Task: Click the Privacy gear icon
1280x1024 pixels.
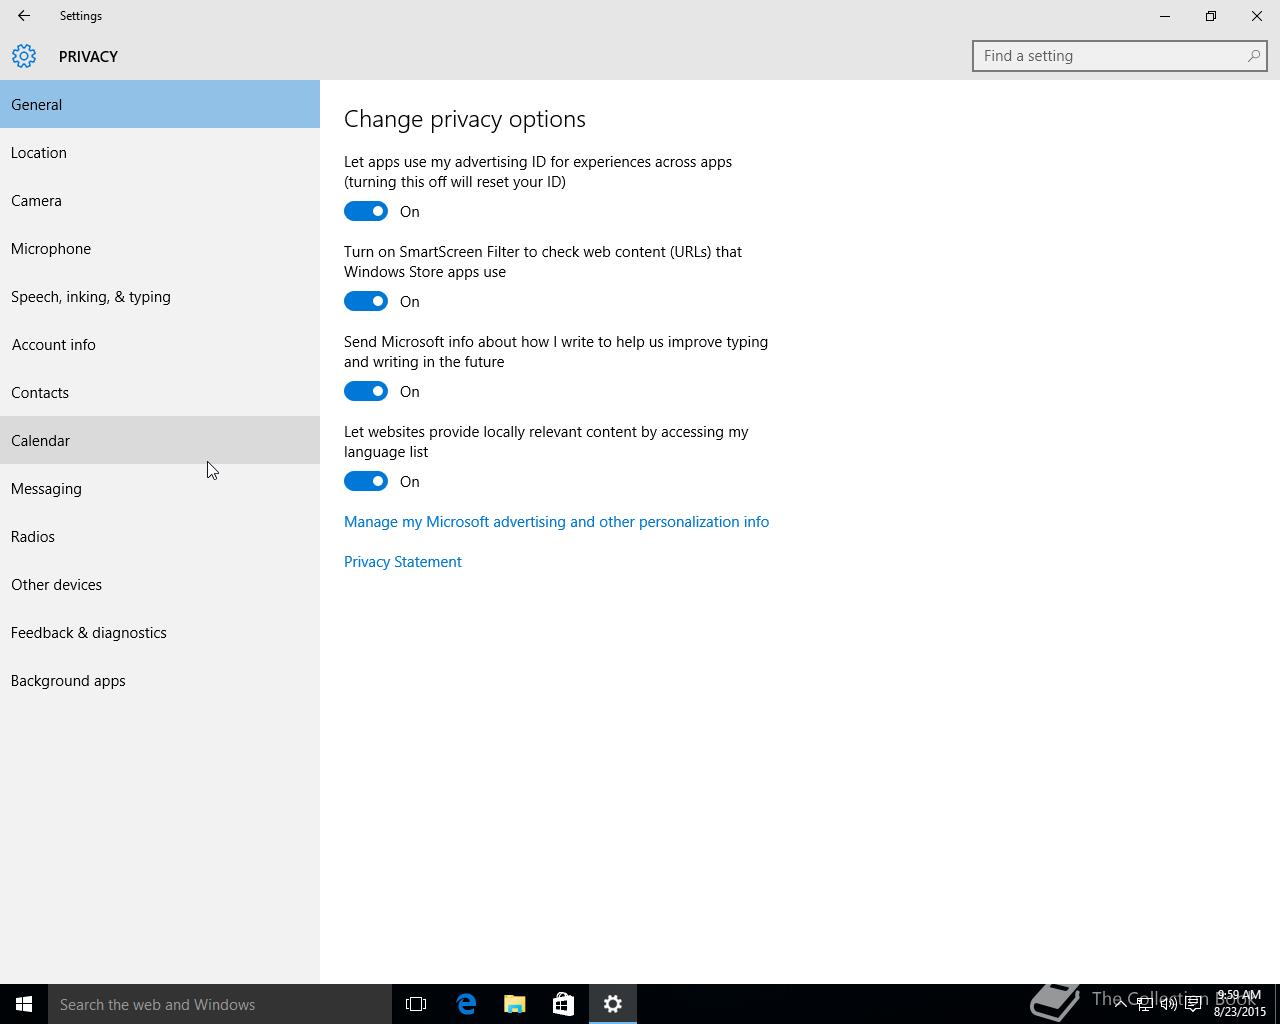Action: pyautogui.click(x=24, y=56)
